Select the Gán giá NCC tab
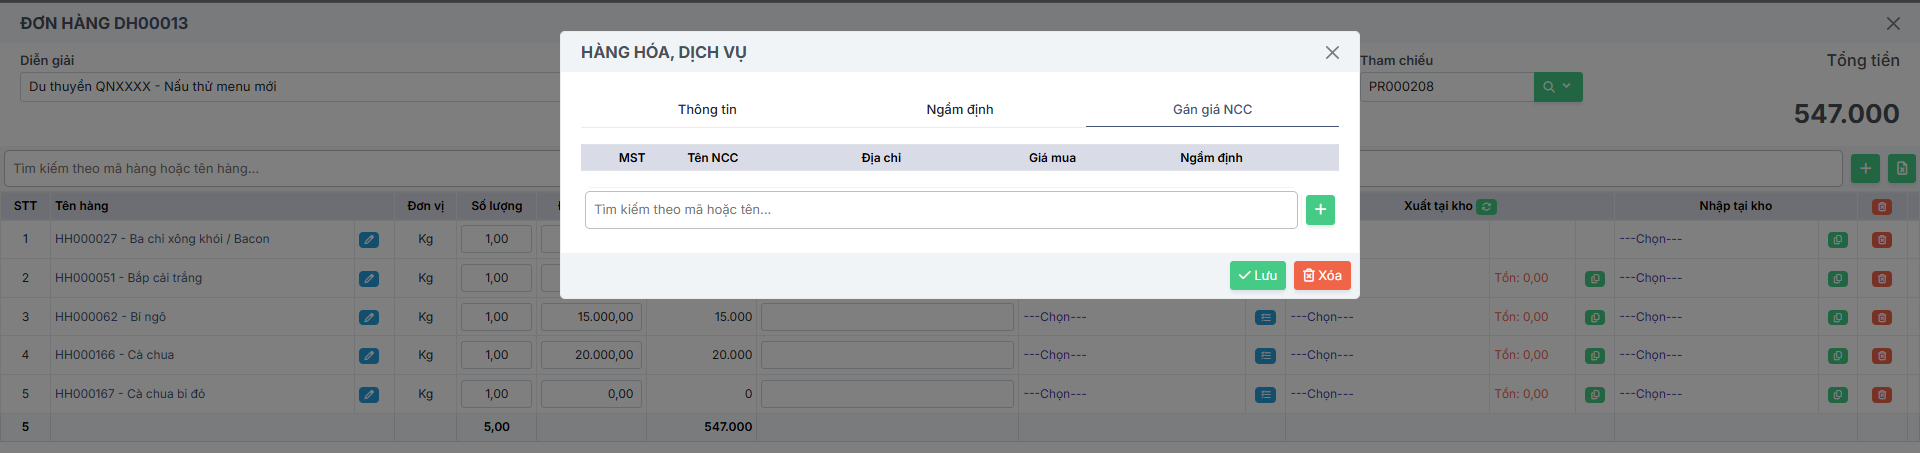Image resolution: width=1920 pixels, height=453 pixels. 1212,110
